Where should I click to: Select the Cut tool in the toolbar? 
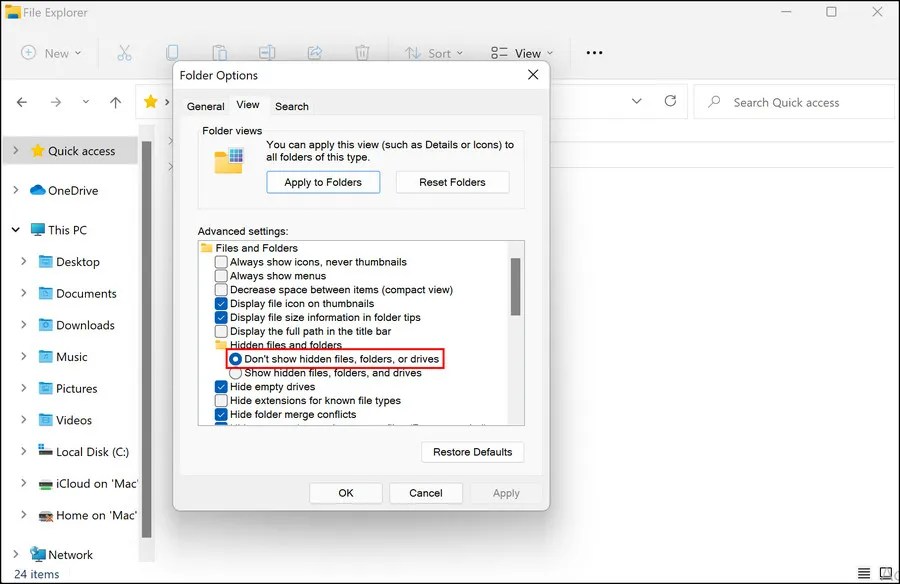pyautogui.click(x=125, y=52)
